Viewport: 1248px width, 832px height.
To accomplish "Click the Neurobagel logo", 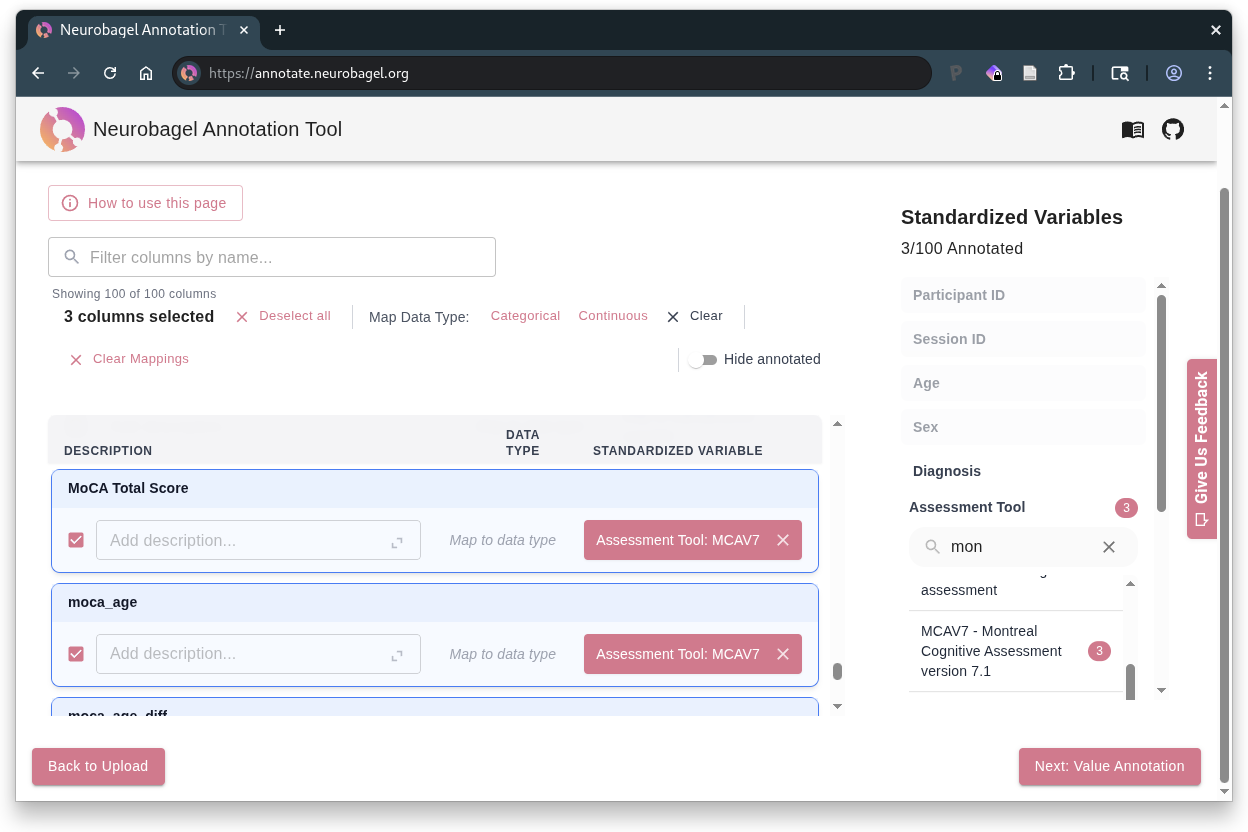I will (62, 129).
